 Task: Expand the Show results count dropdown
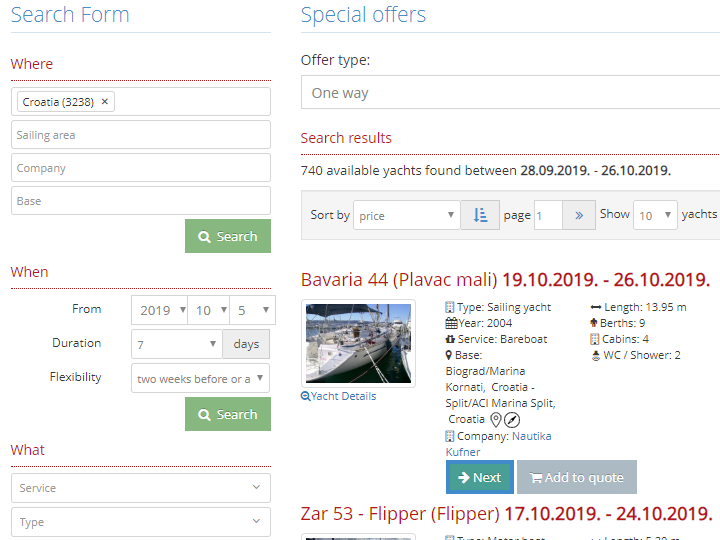coord(655,216)
